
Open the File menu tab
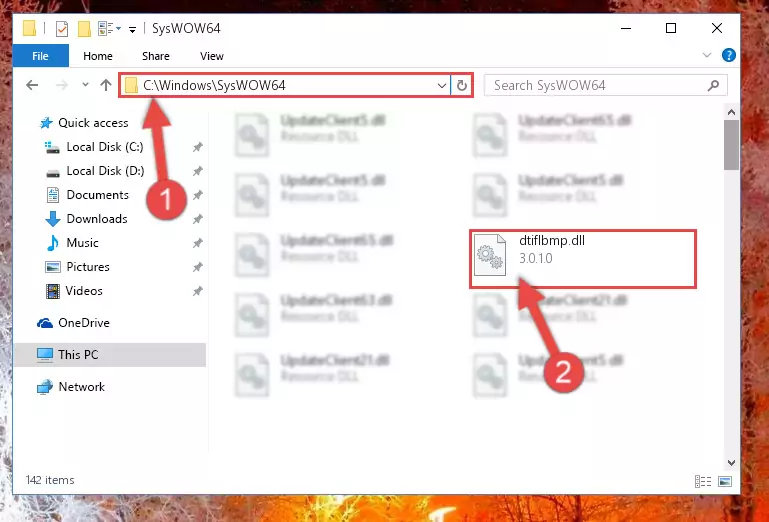click(x=40, y=56)
